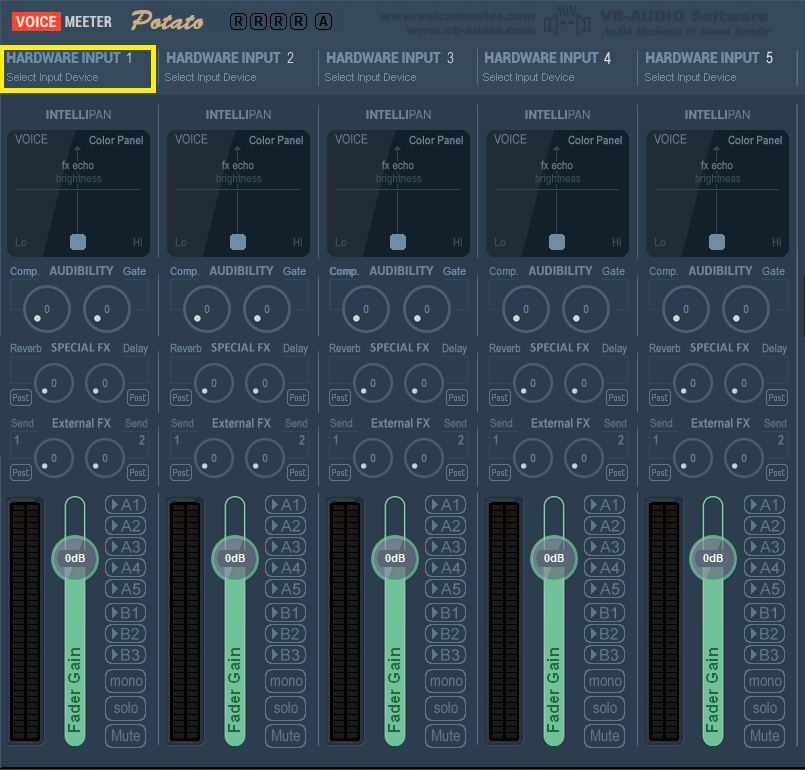Toggle Send 1 Post button on Input 2
The image size is (805, 770).
click(181, 473)
